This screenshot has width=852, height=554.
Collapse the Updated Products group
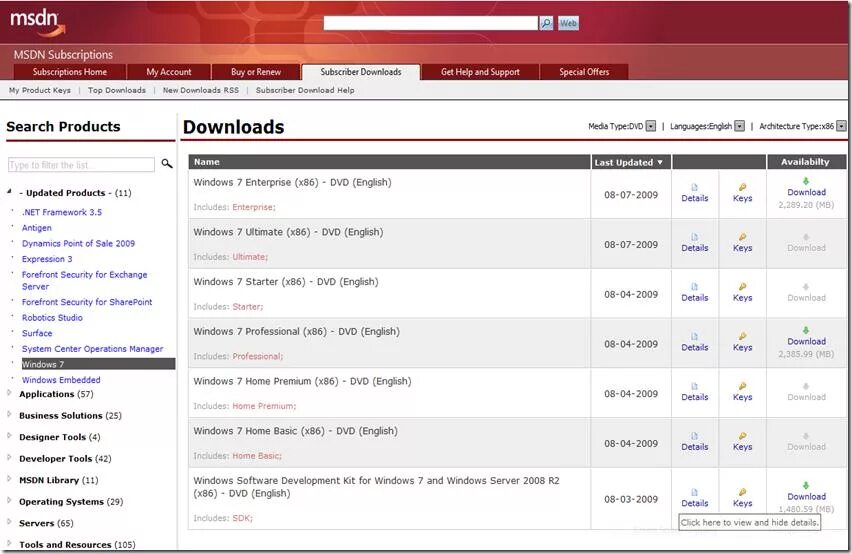(9, 192)
